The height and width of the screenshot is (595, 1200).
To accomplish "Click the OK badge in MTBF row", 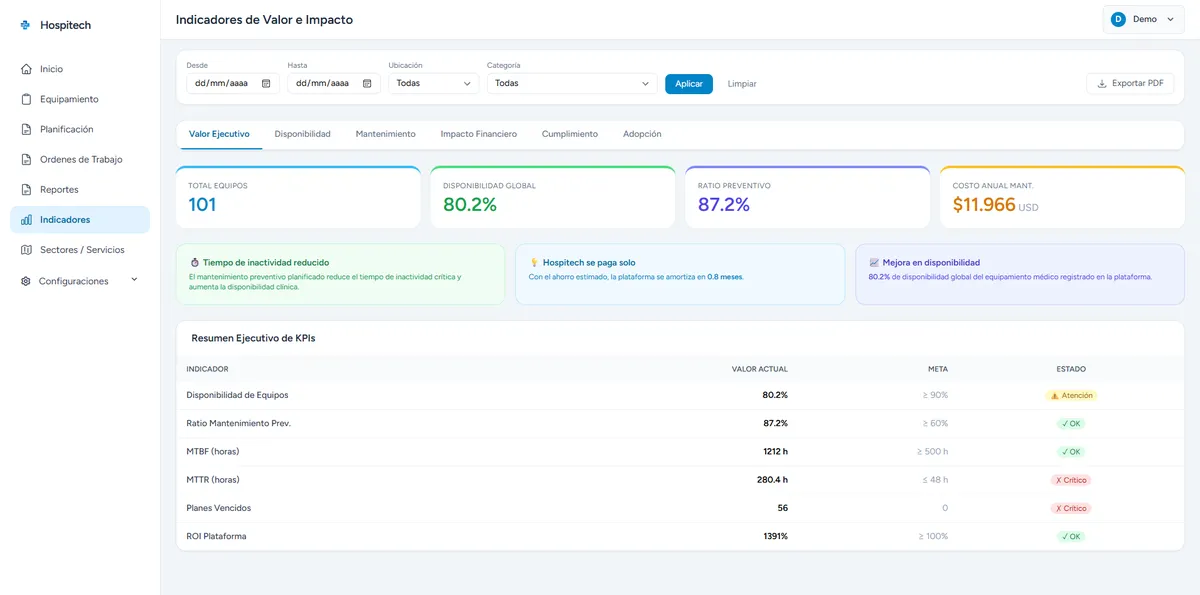I will 1071,452.
